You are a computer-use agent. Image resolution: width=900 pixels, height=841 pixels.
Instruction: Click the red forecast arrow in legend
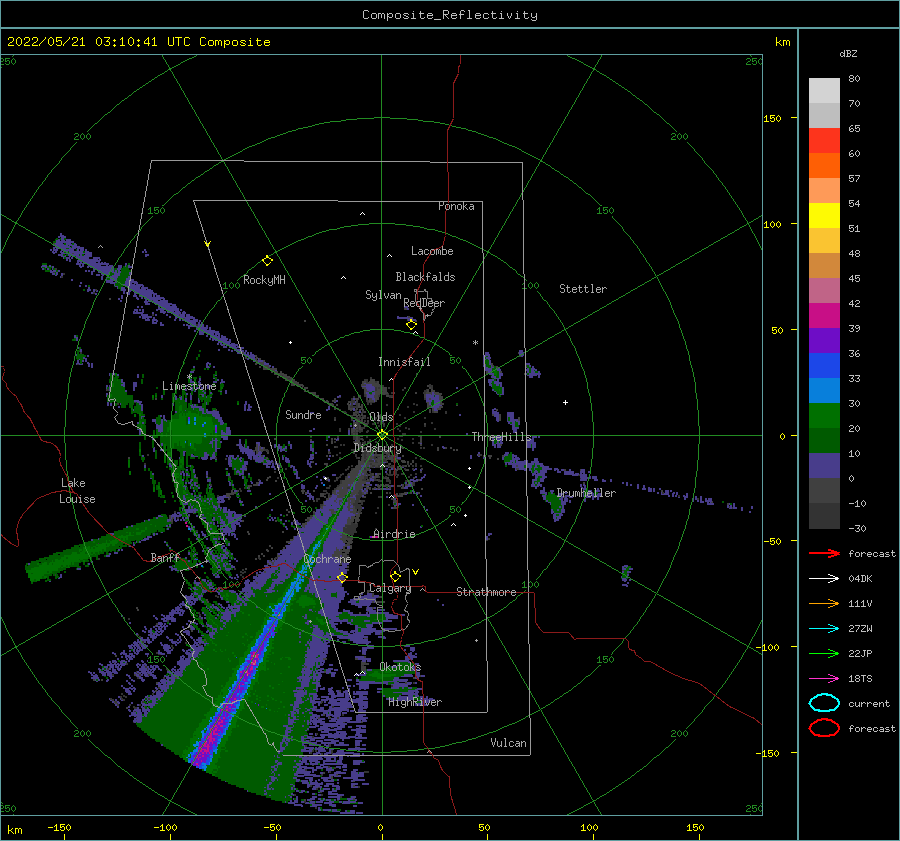click(824, 553)
